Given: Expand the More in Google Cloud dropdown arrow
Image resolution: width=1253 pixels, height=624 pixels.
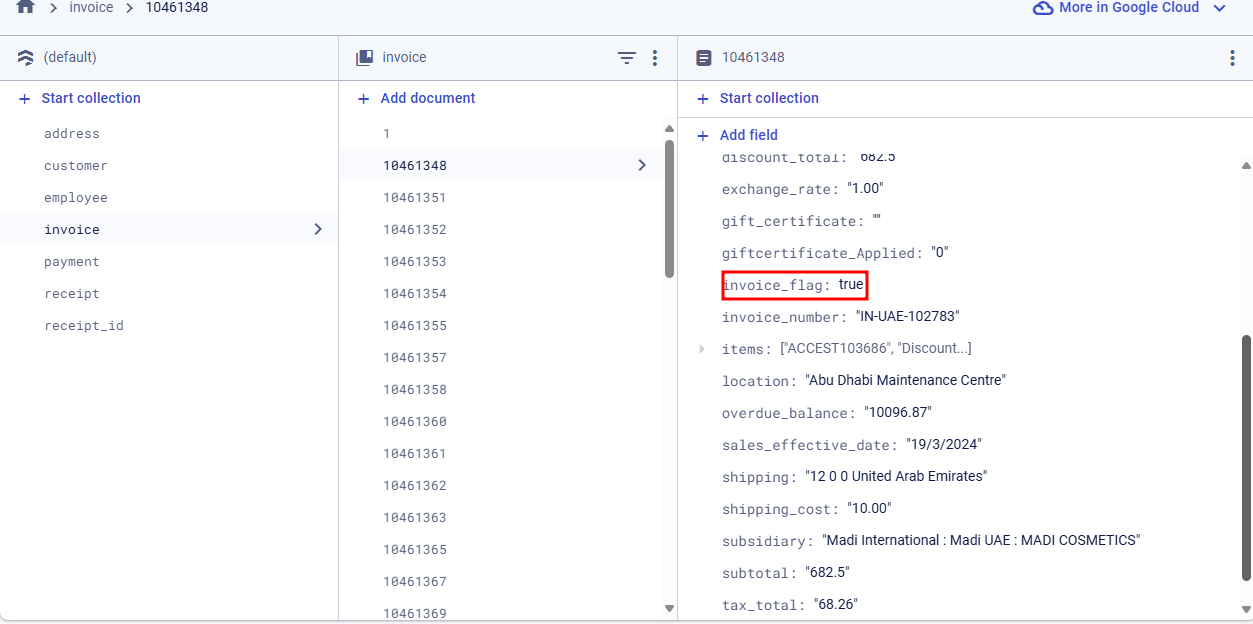Looking at the screenshot, I should click(1219, 8).
